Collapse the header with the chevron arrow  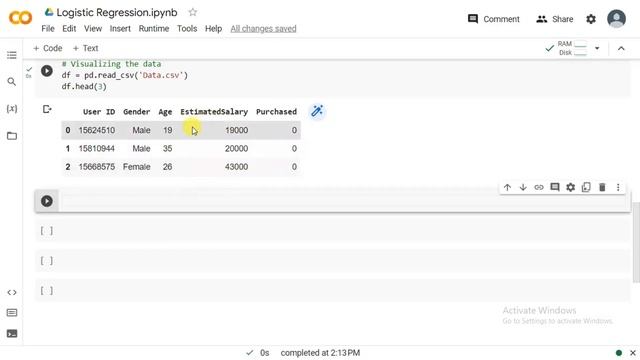(621, 49)
